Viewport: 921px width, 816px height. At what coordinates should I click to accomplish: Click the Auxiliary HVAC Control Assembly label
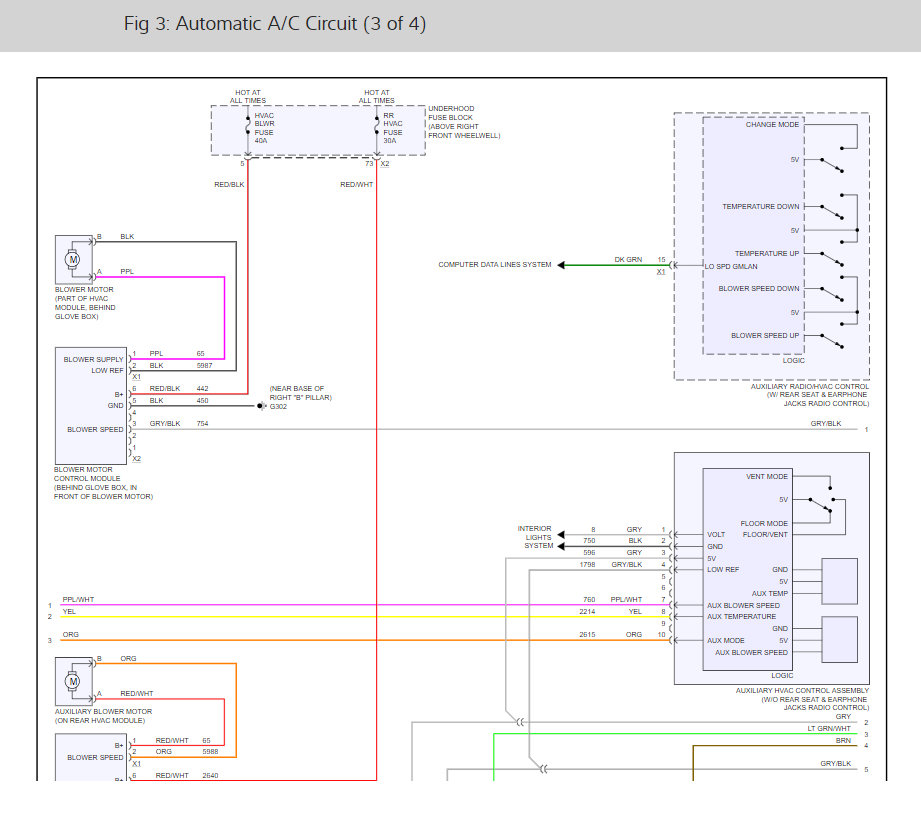[x=802, y=699]
